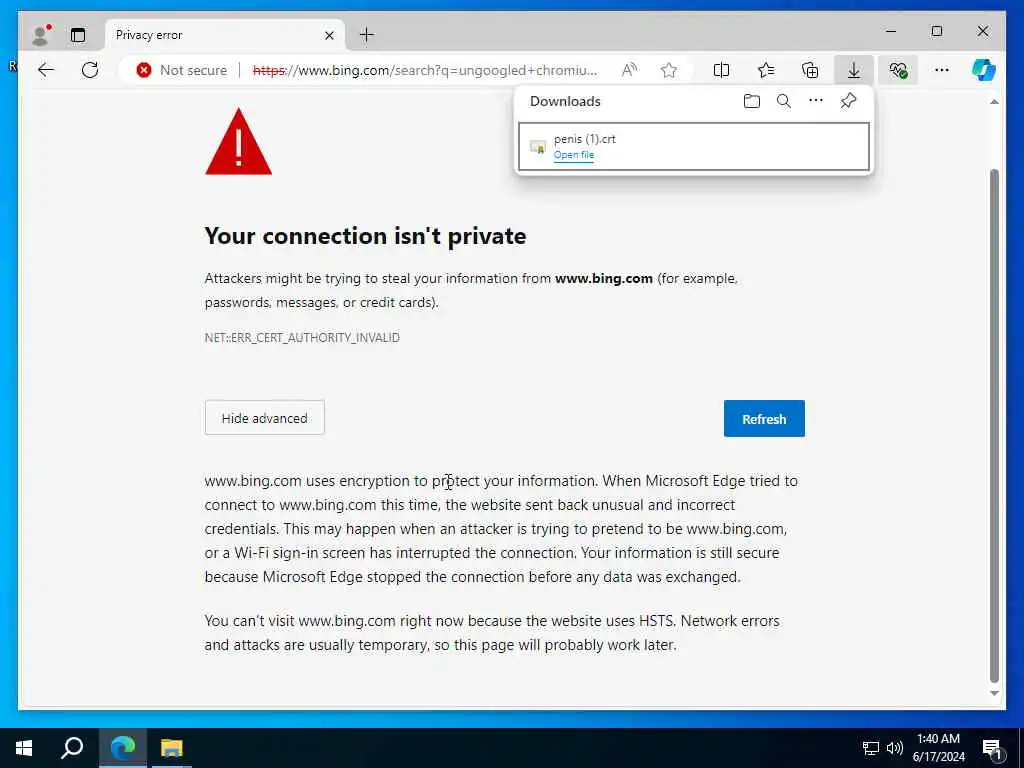
Task: Open Read aloud icon in address bar
Action: [629, 70]
